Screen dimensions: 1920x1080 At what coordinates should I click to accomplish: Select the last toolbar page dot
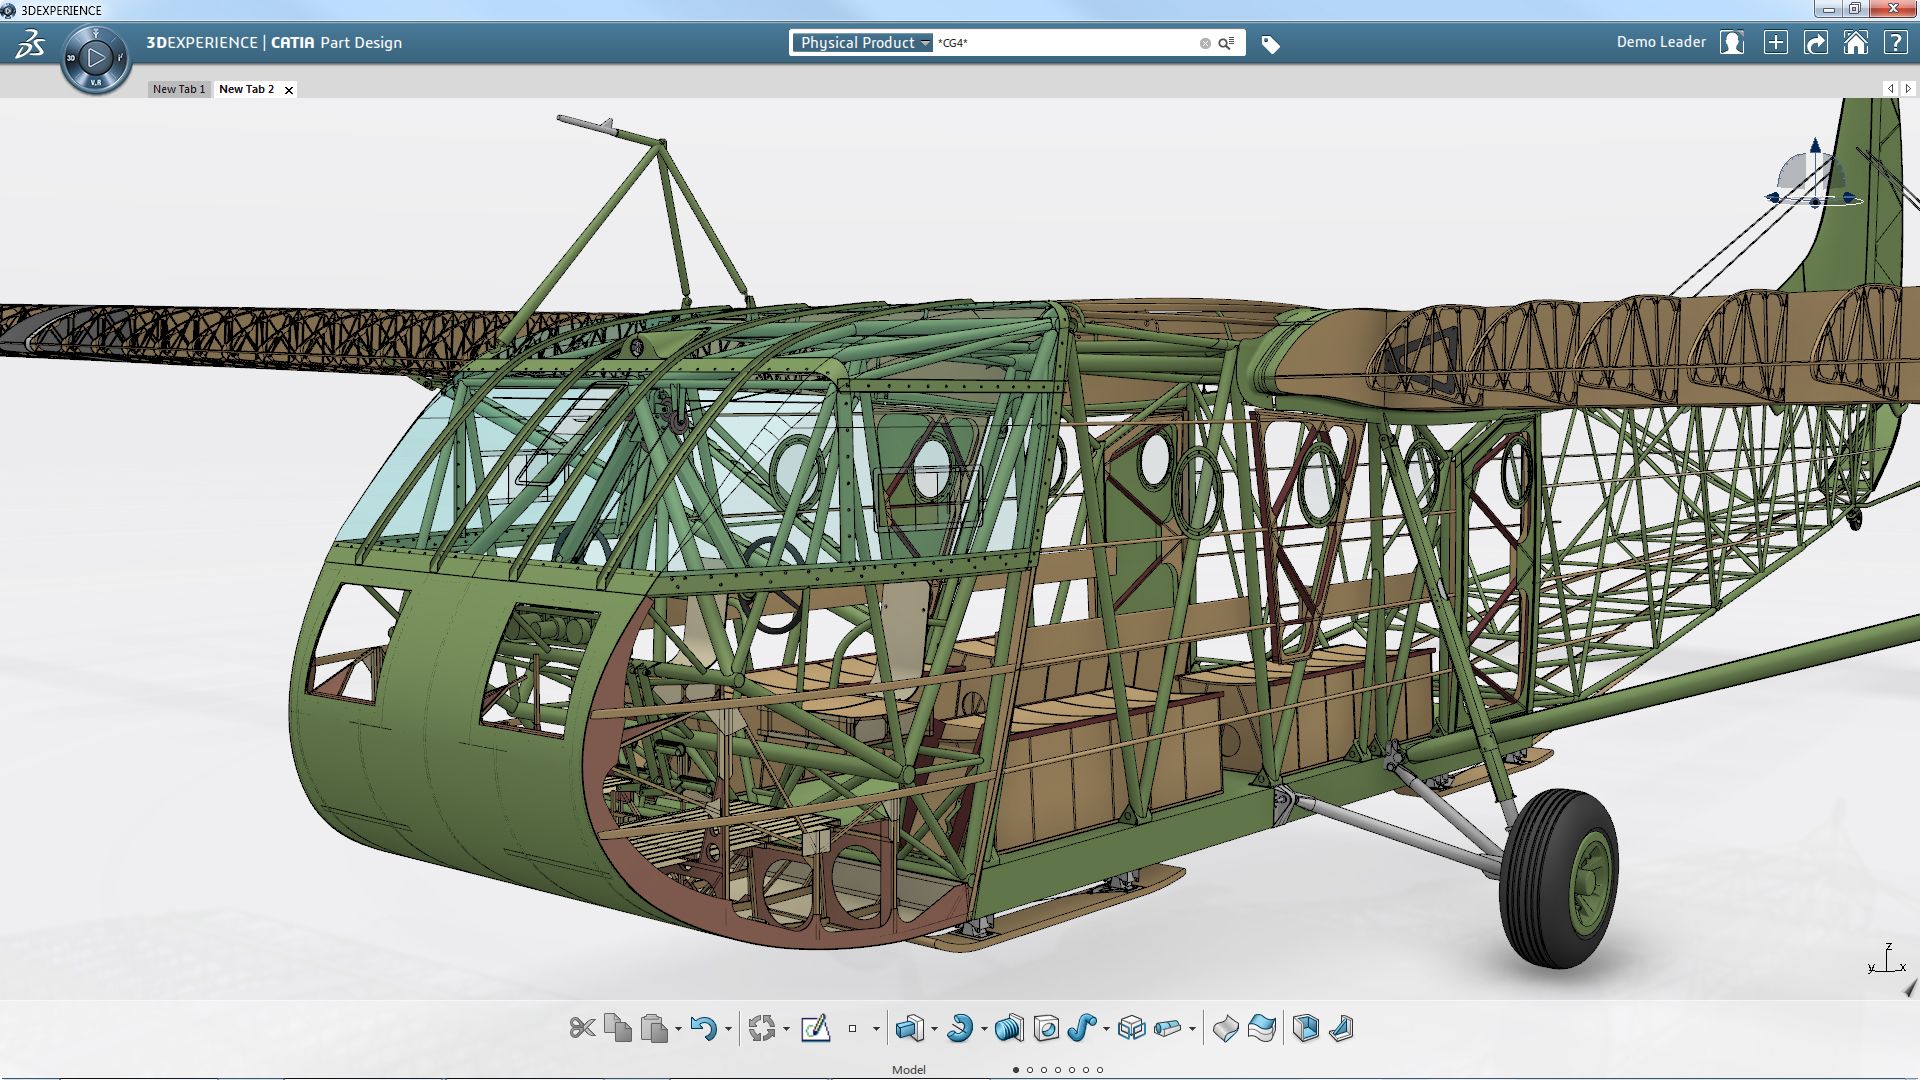(x=1100, y=1070)
